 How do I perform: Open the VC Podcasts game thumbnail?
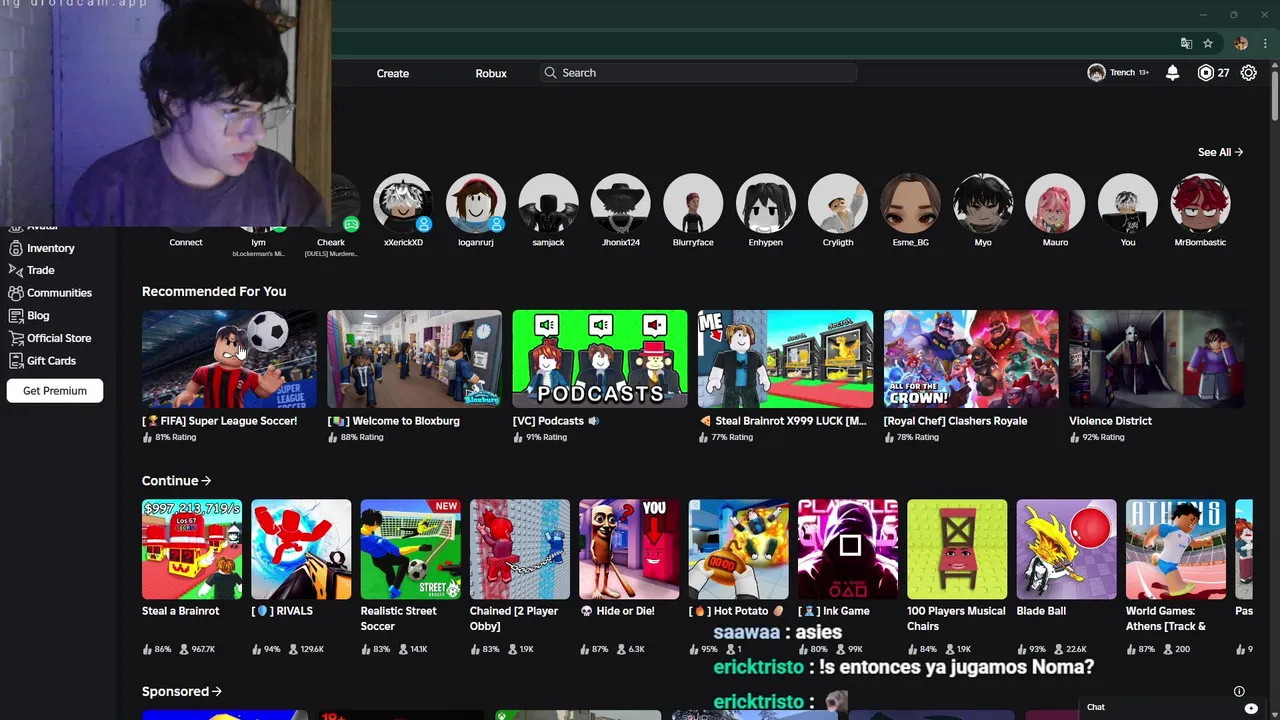tap(600, 359)
